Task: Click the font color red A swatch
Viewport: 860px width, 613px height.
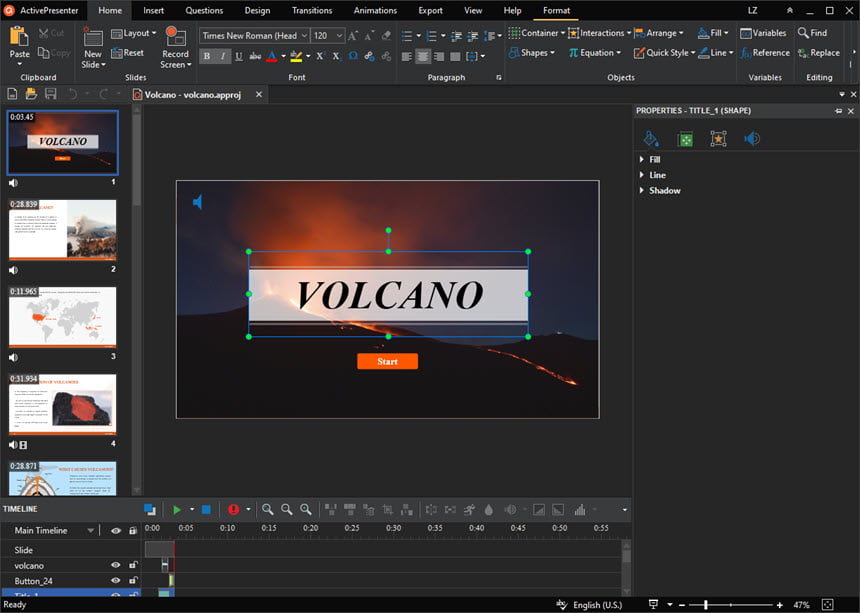Action: [x=271, y=56]
